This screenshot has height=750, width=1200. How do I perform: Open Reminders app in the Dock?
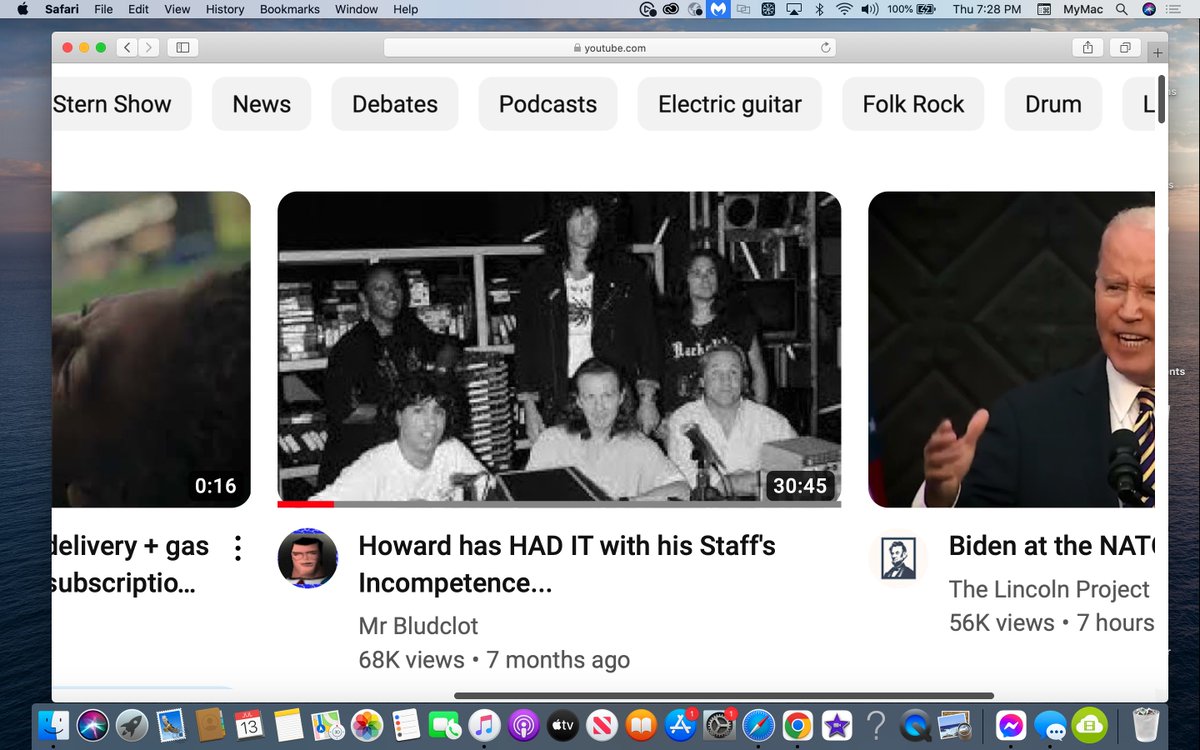(405, 724)
